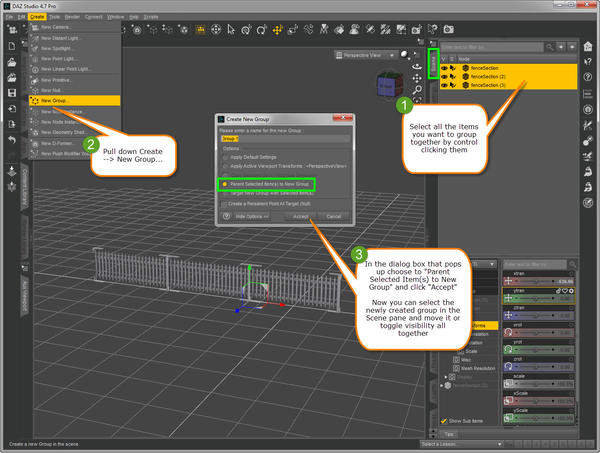600x453 pixels.
Task: Toggle selectable arrow for first fenceSection
Action: click(453, 68)
